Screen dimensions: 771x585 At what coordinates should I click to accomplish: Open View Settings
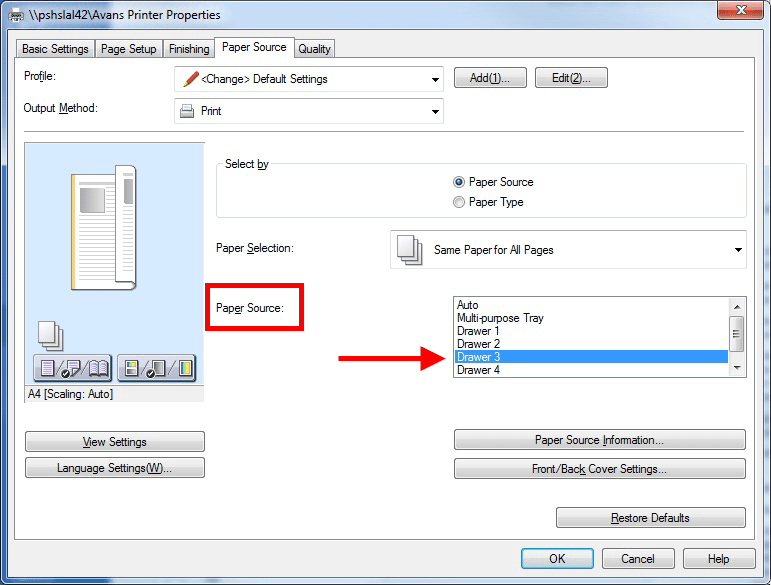[115, 441]
